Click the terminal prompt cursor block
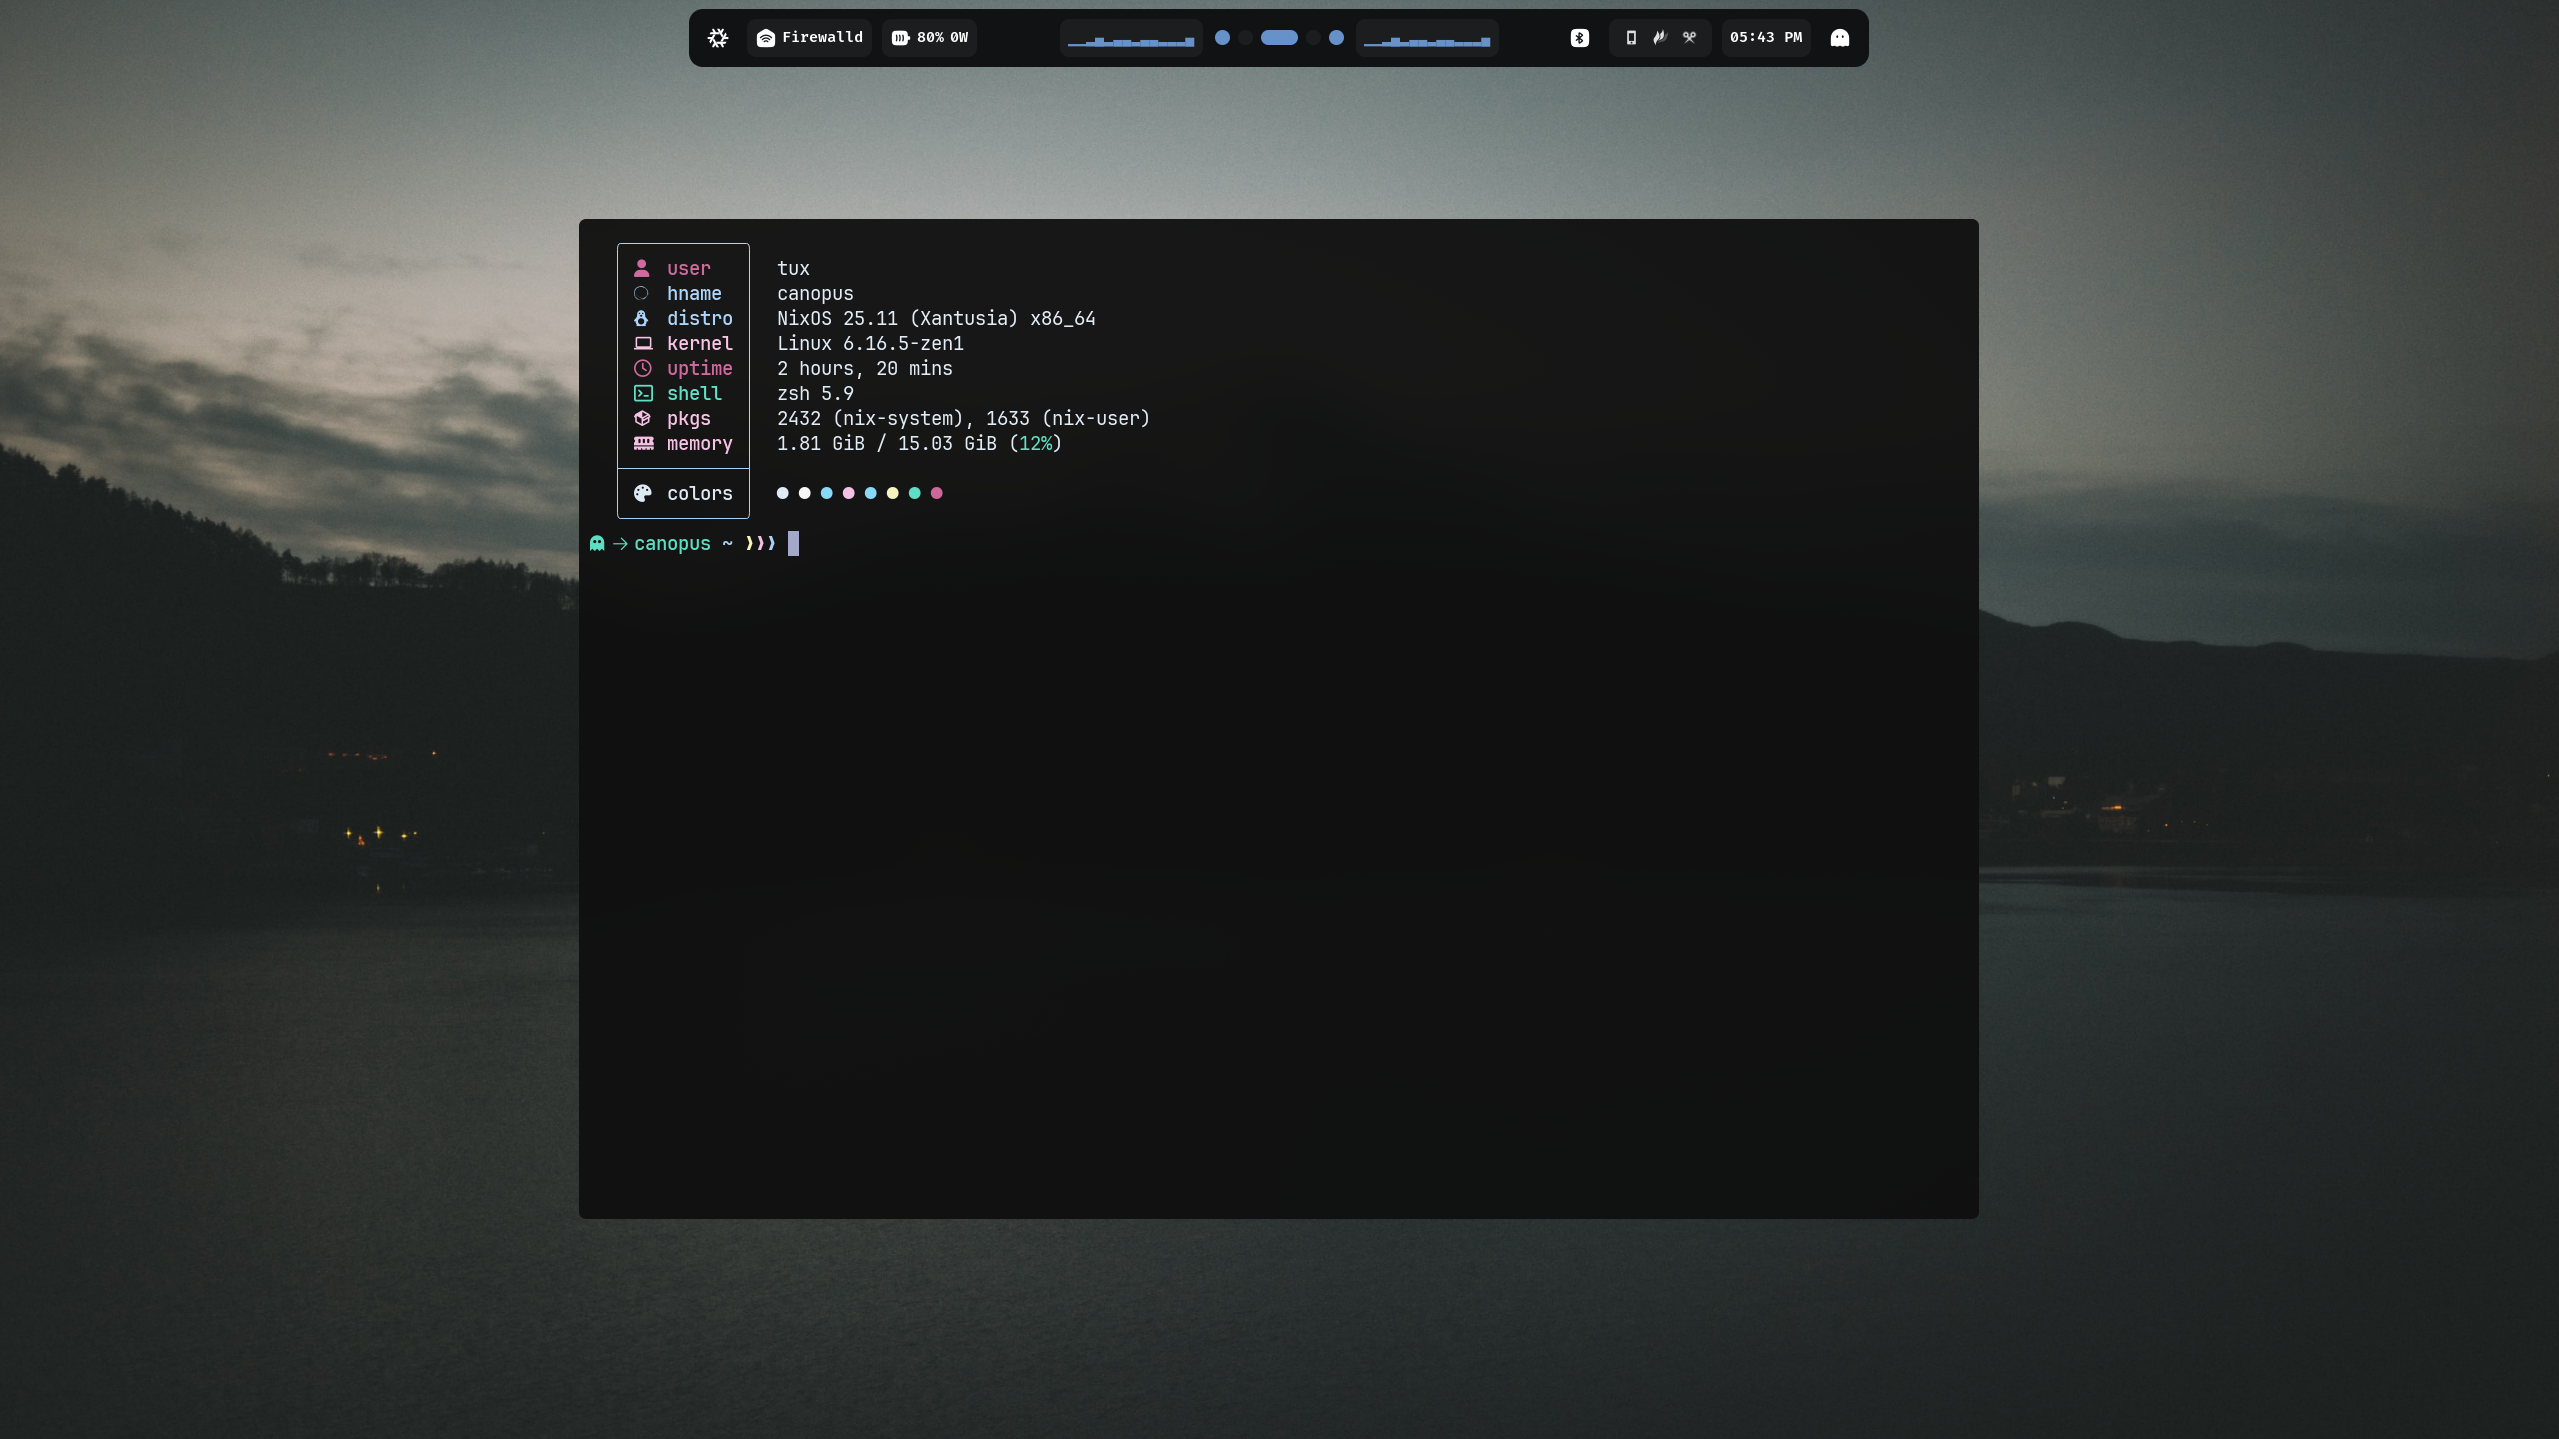Image resolution: width=2559 pixels, height=1439 pixels. [793, 543]
